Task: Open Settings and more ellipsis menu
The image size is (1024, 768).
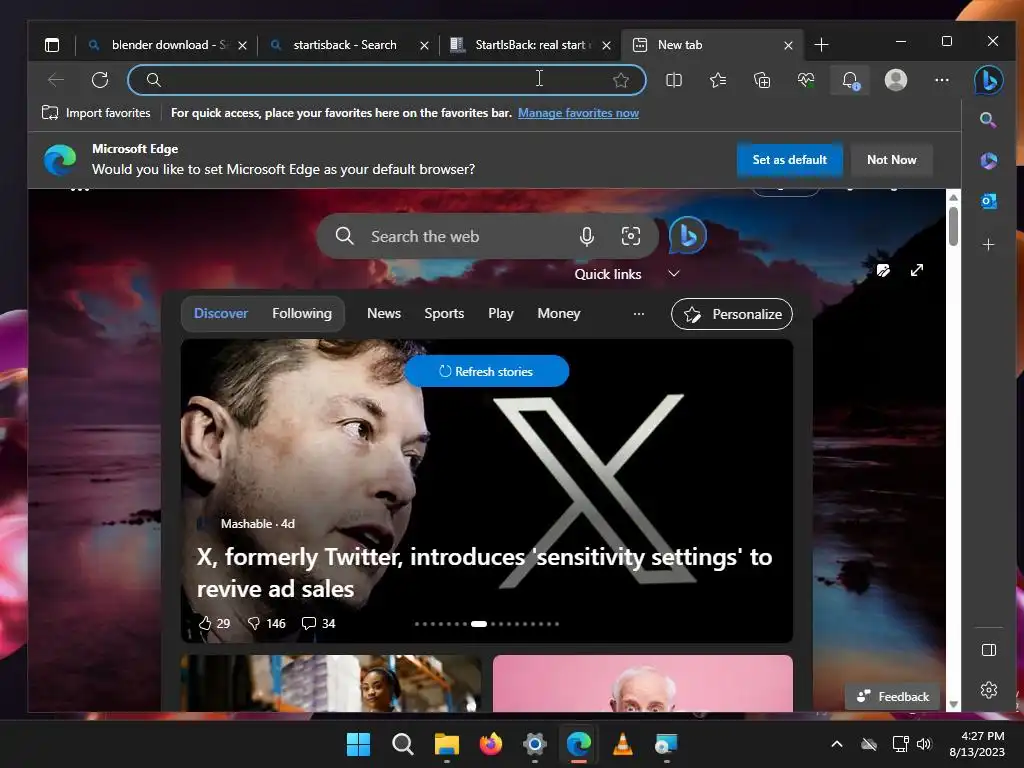Action: [x=942, y=80]
